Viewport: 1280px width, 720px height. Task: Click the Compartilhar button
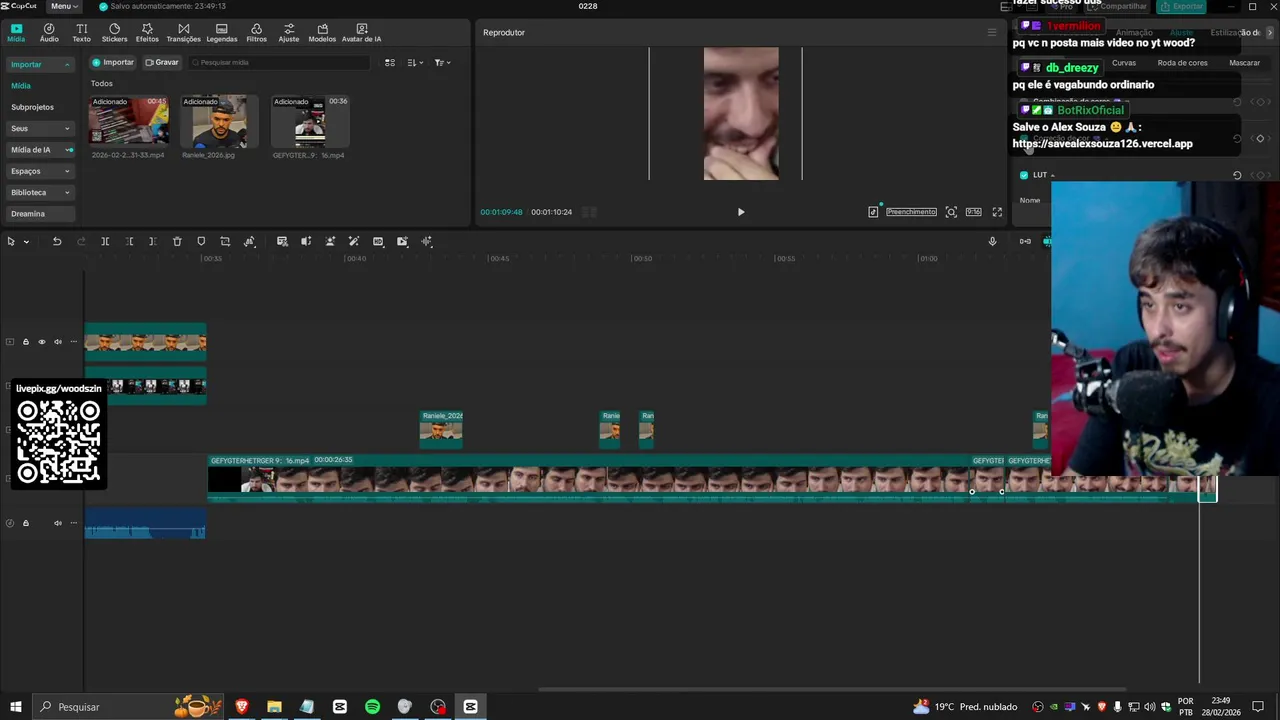pyautogui.click(x=1116, y=6)
